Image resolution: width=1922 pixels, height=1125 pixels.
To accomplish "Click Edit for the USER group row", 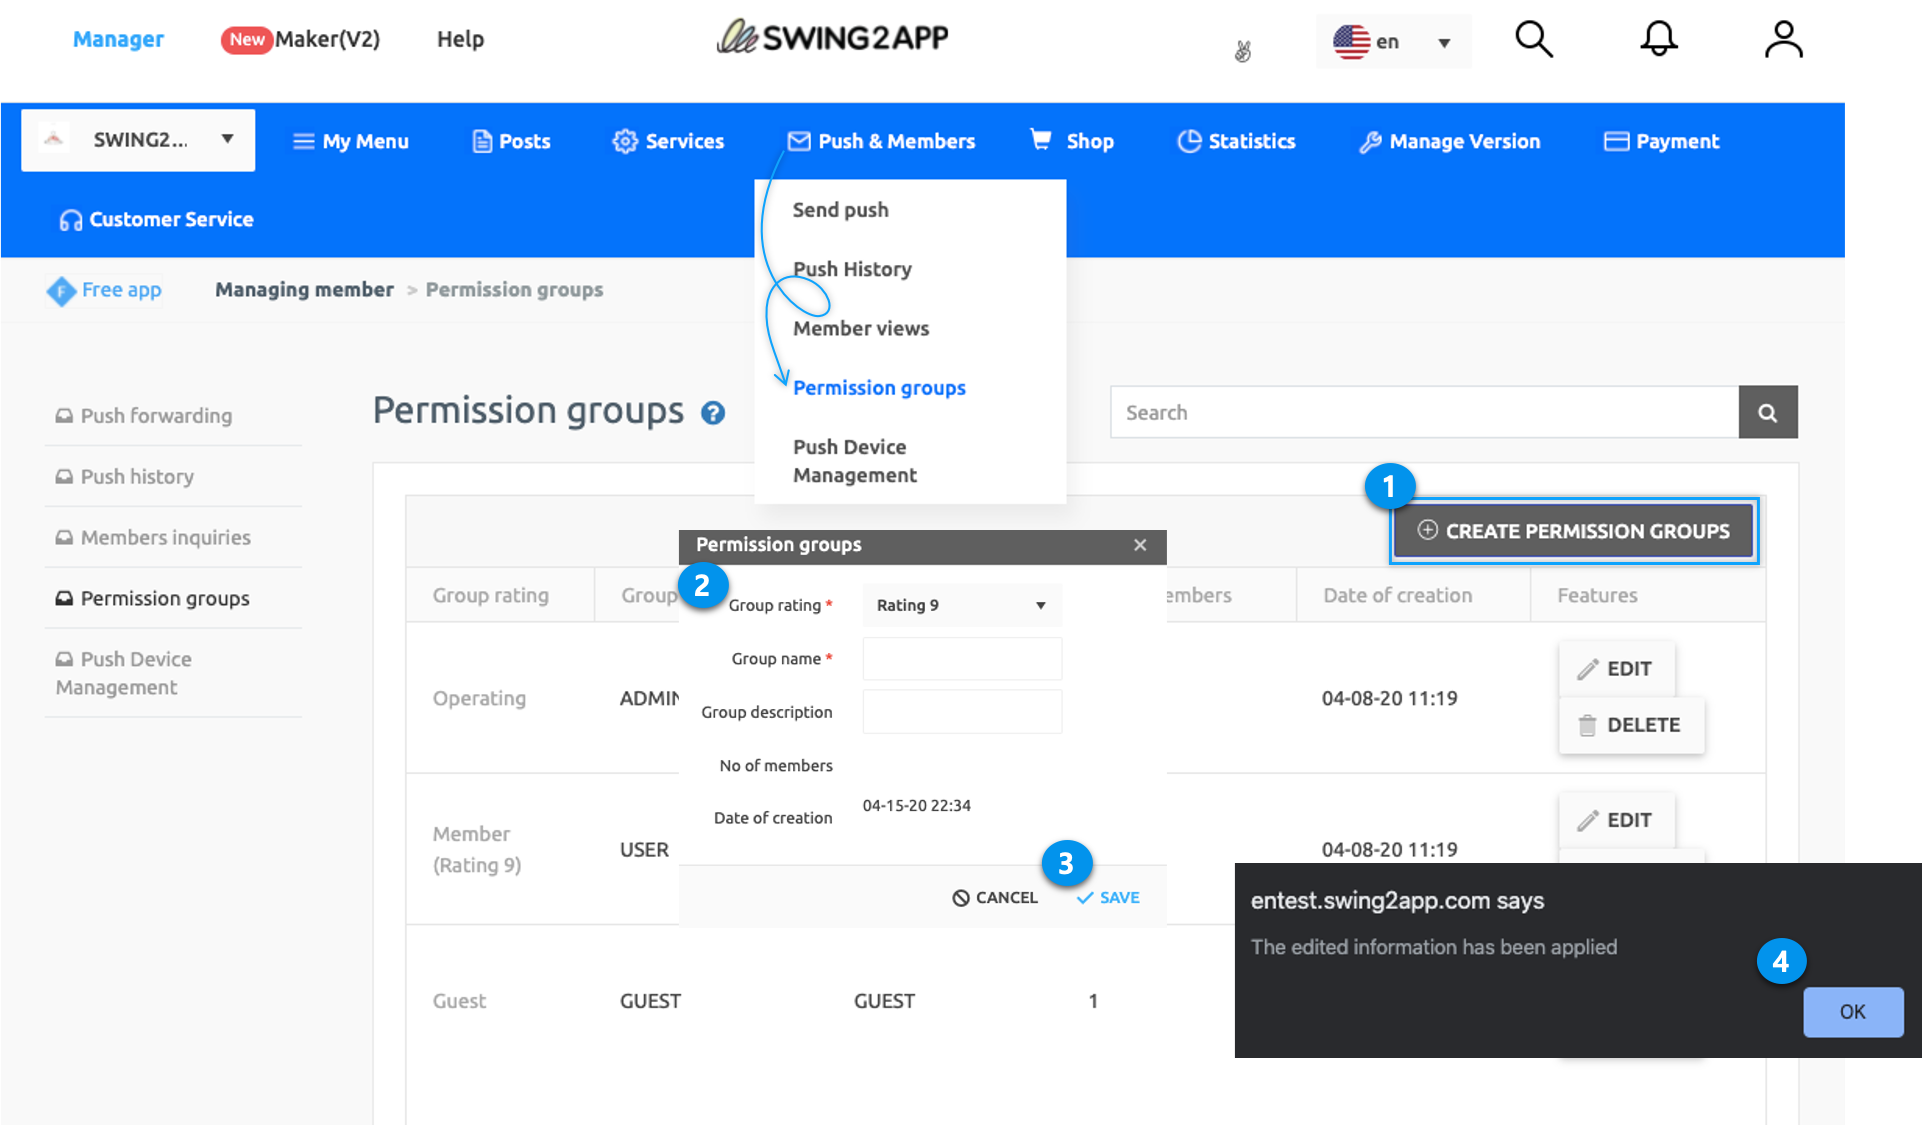I will [1616, 820].
